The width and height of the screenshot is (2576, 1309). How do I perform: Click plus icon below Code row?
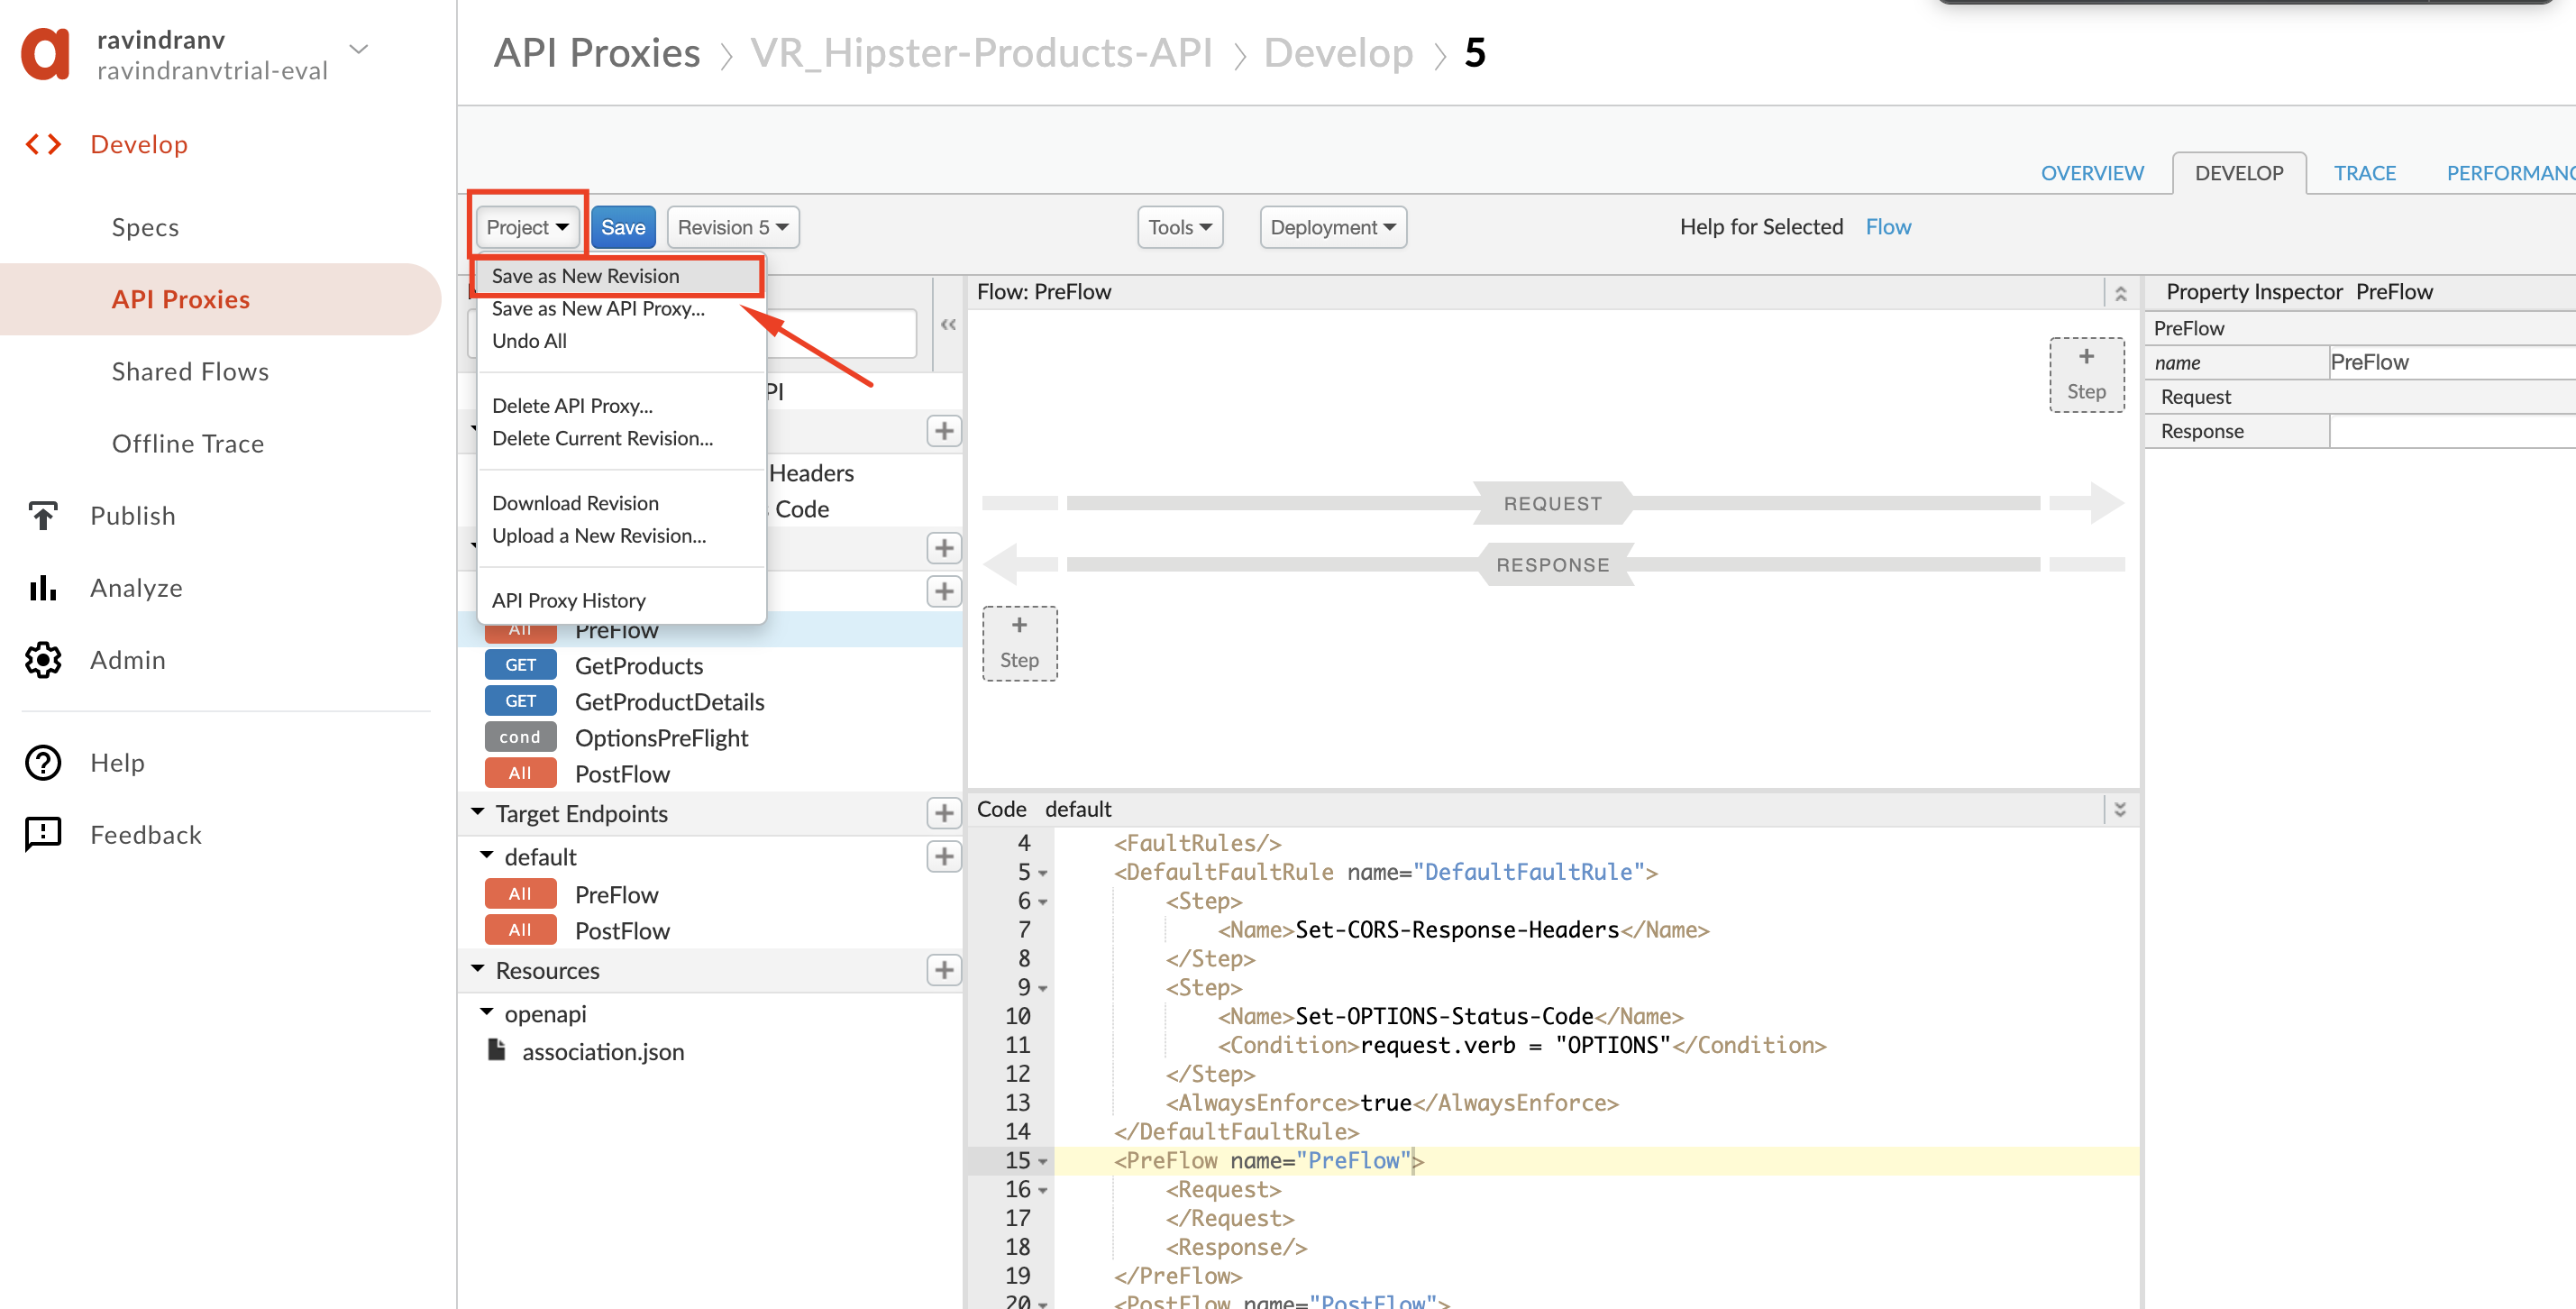coord(943,547)
